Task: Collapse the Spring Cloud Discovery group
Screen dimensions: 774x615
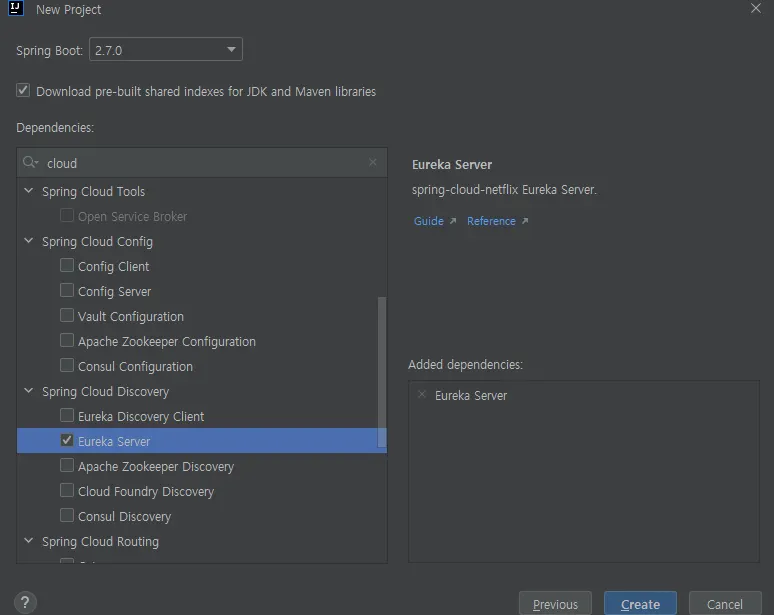Action: click(29, 391)
